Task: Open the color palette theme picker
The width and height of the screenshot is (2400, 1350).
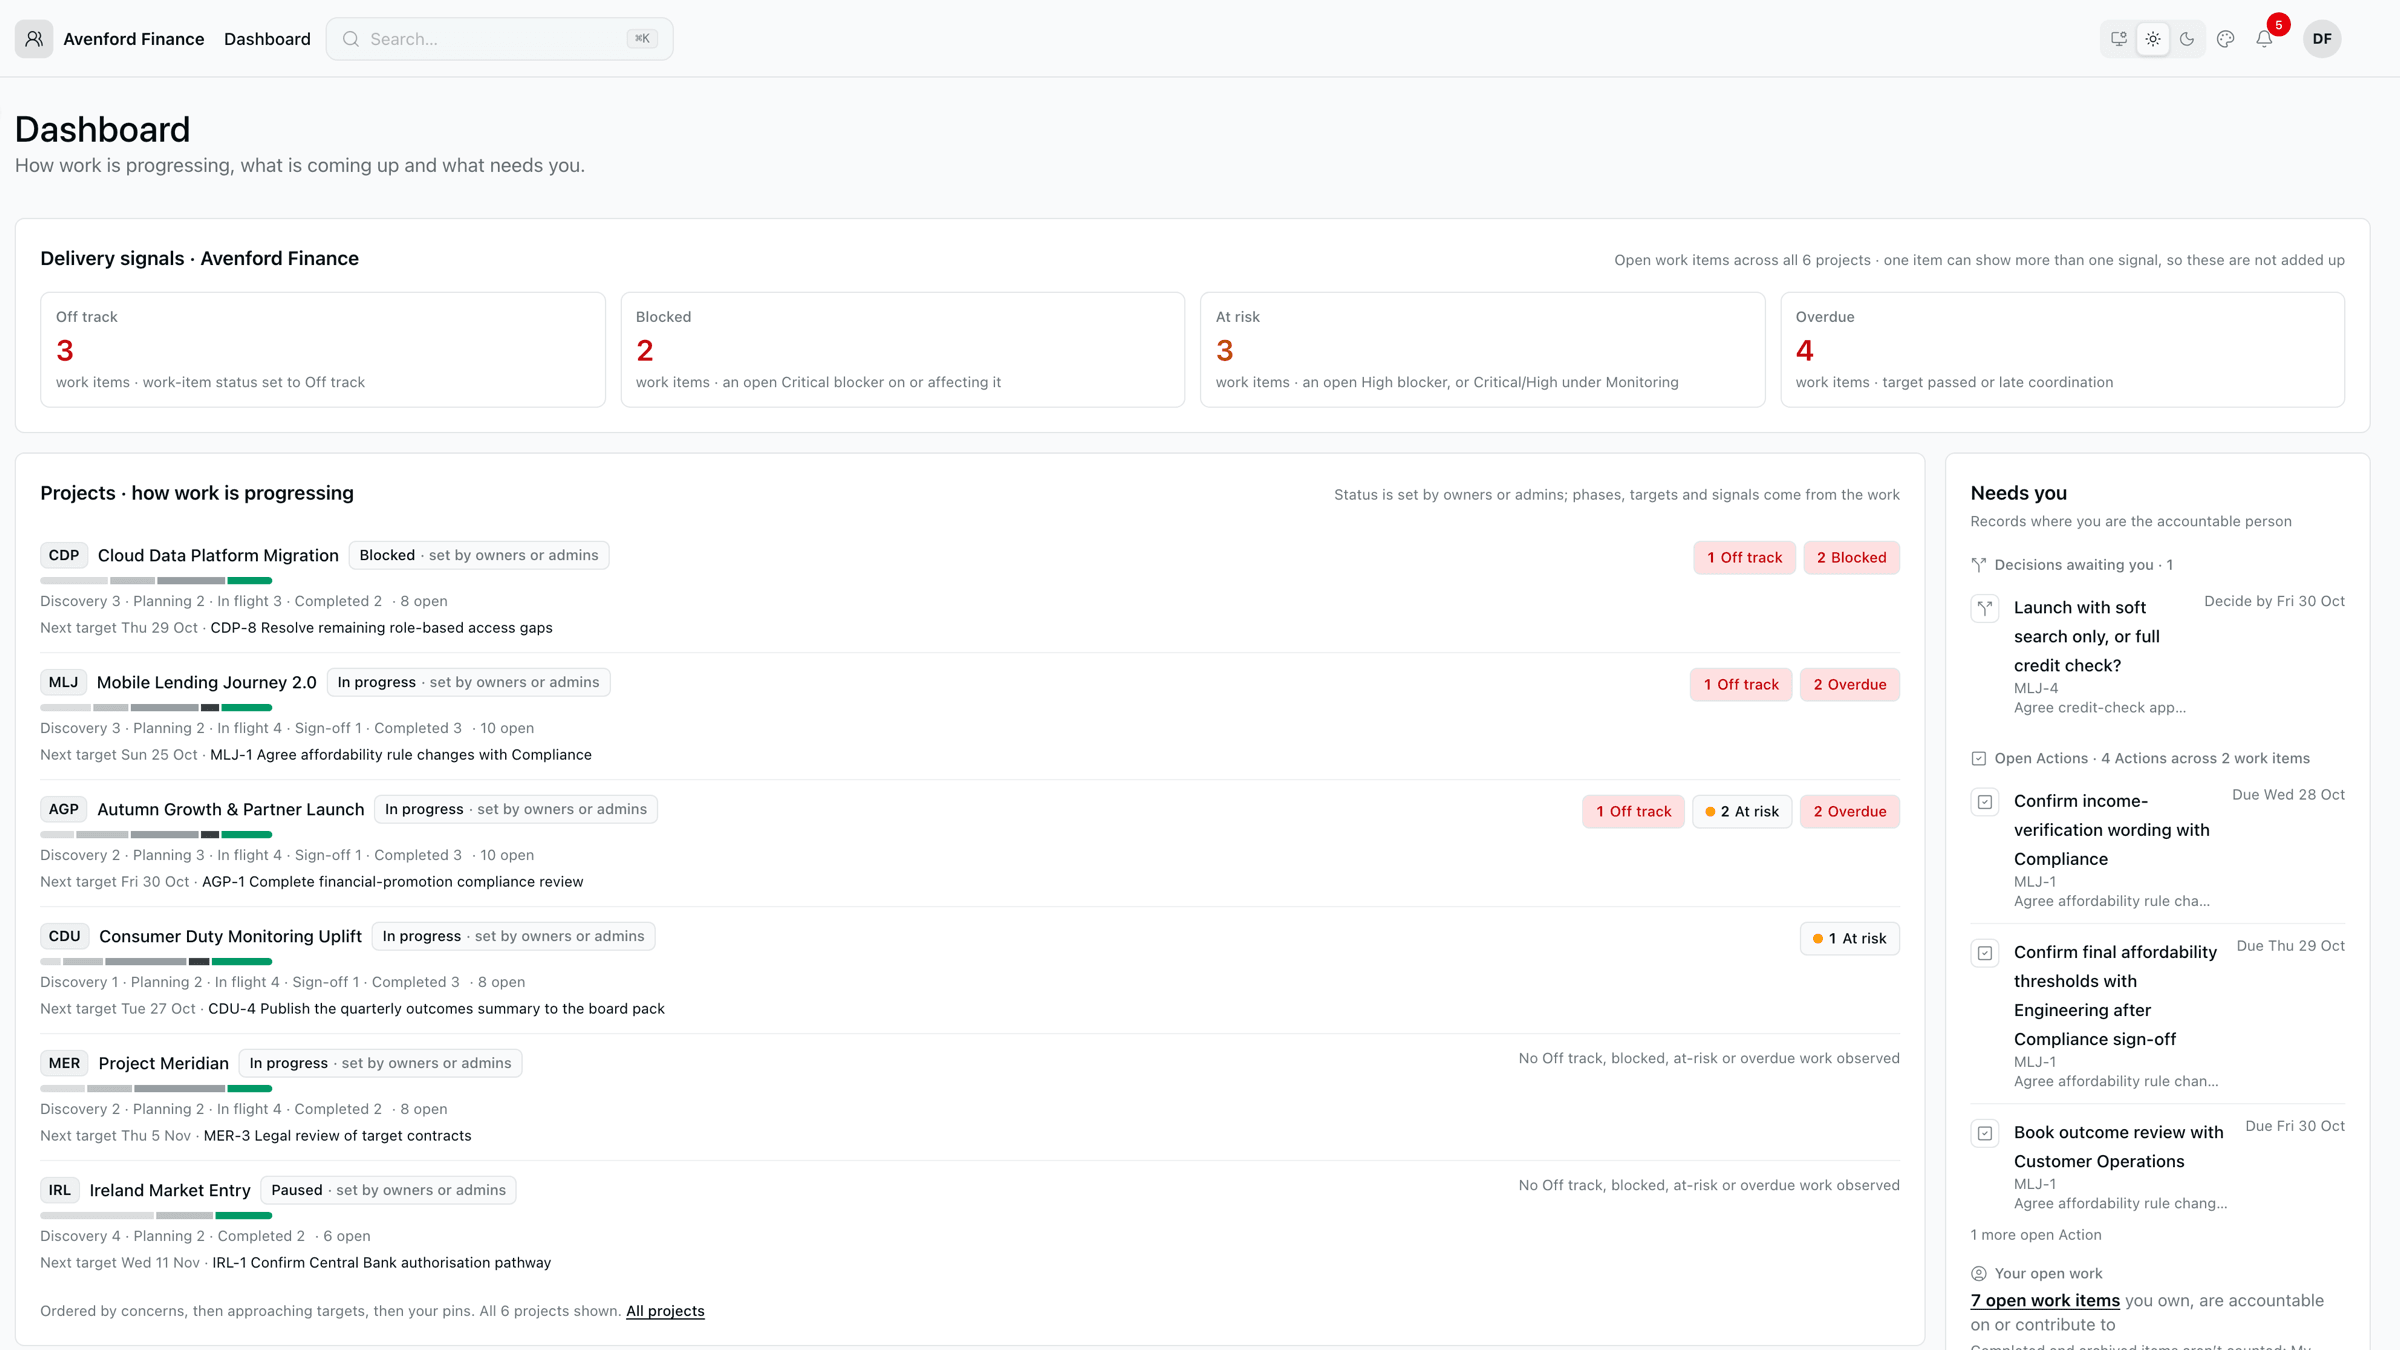Action: click(x=2226, y=39)
